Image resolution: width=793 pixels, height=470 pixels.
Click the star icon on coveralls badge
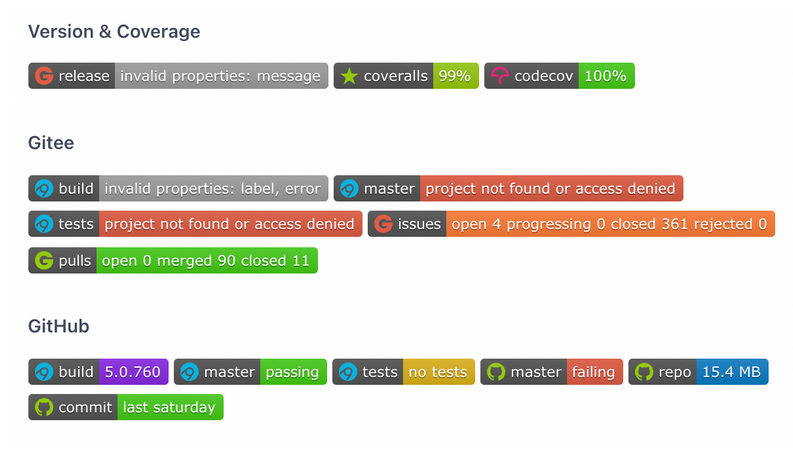click(348, 76)
